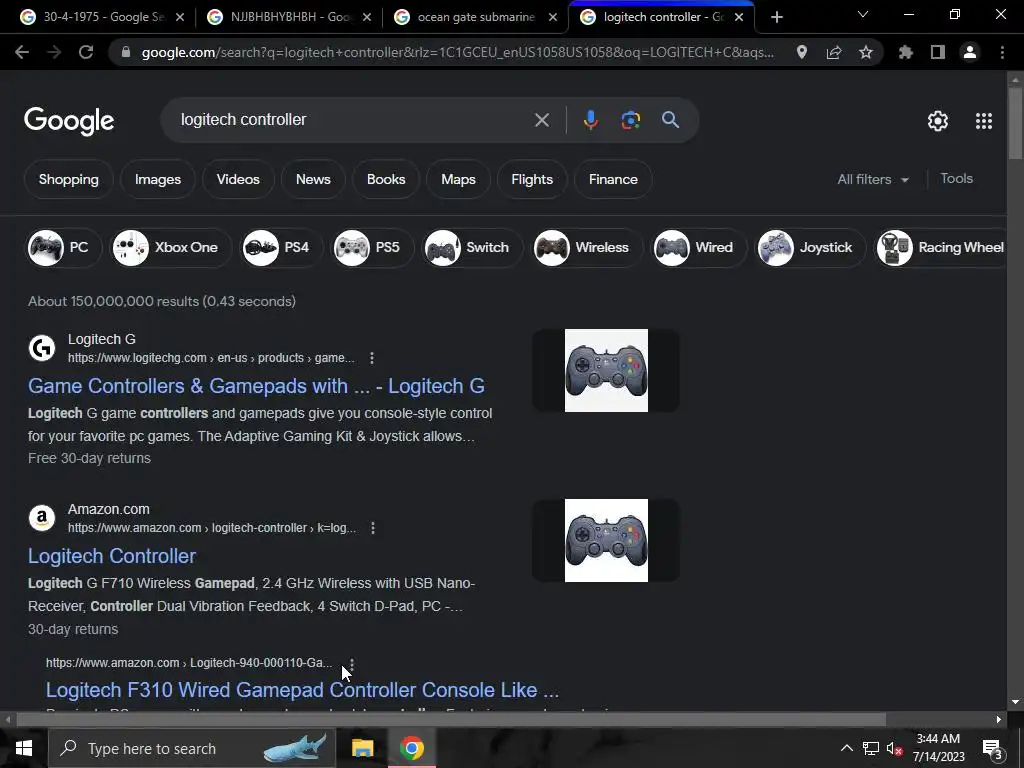1024x768 pixels.
Task: Filter results by PC chip
Action: coord(63,248)
